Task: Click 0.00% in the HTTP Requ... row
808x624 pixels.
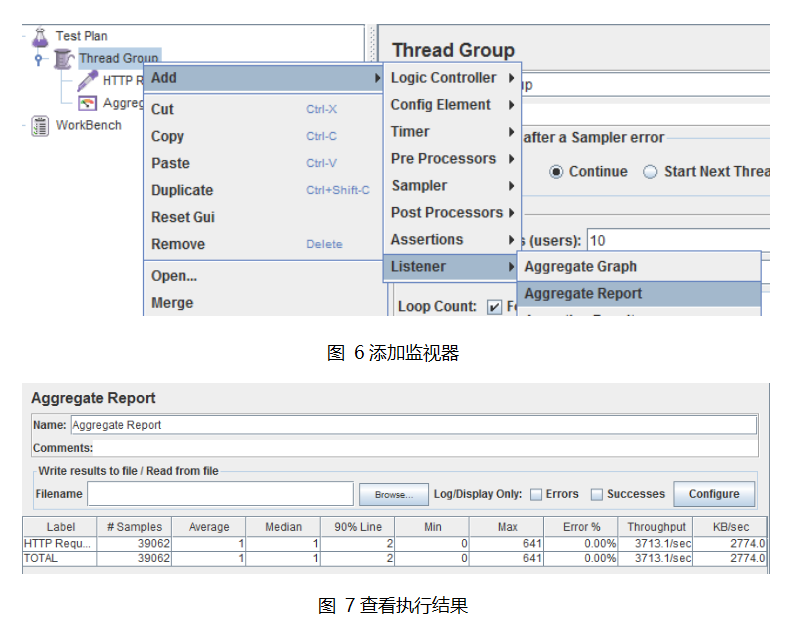Action: [x=581, y=544]
